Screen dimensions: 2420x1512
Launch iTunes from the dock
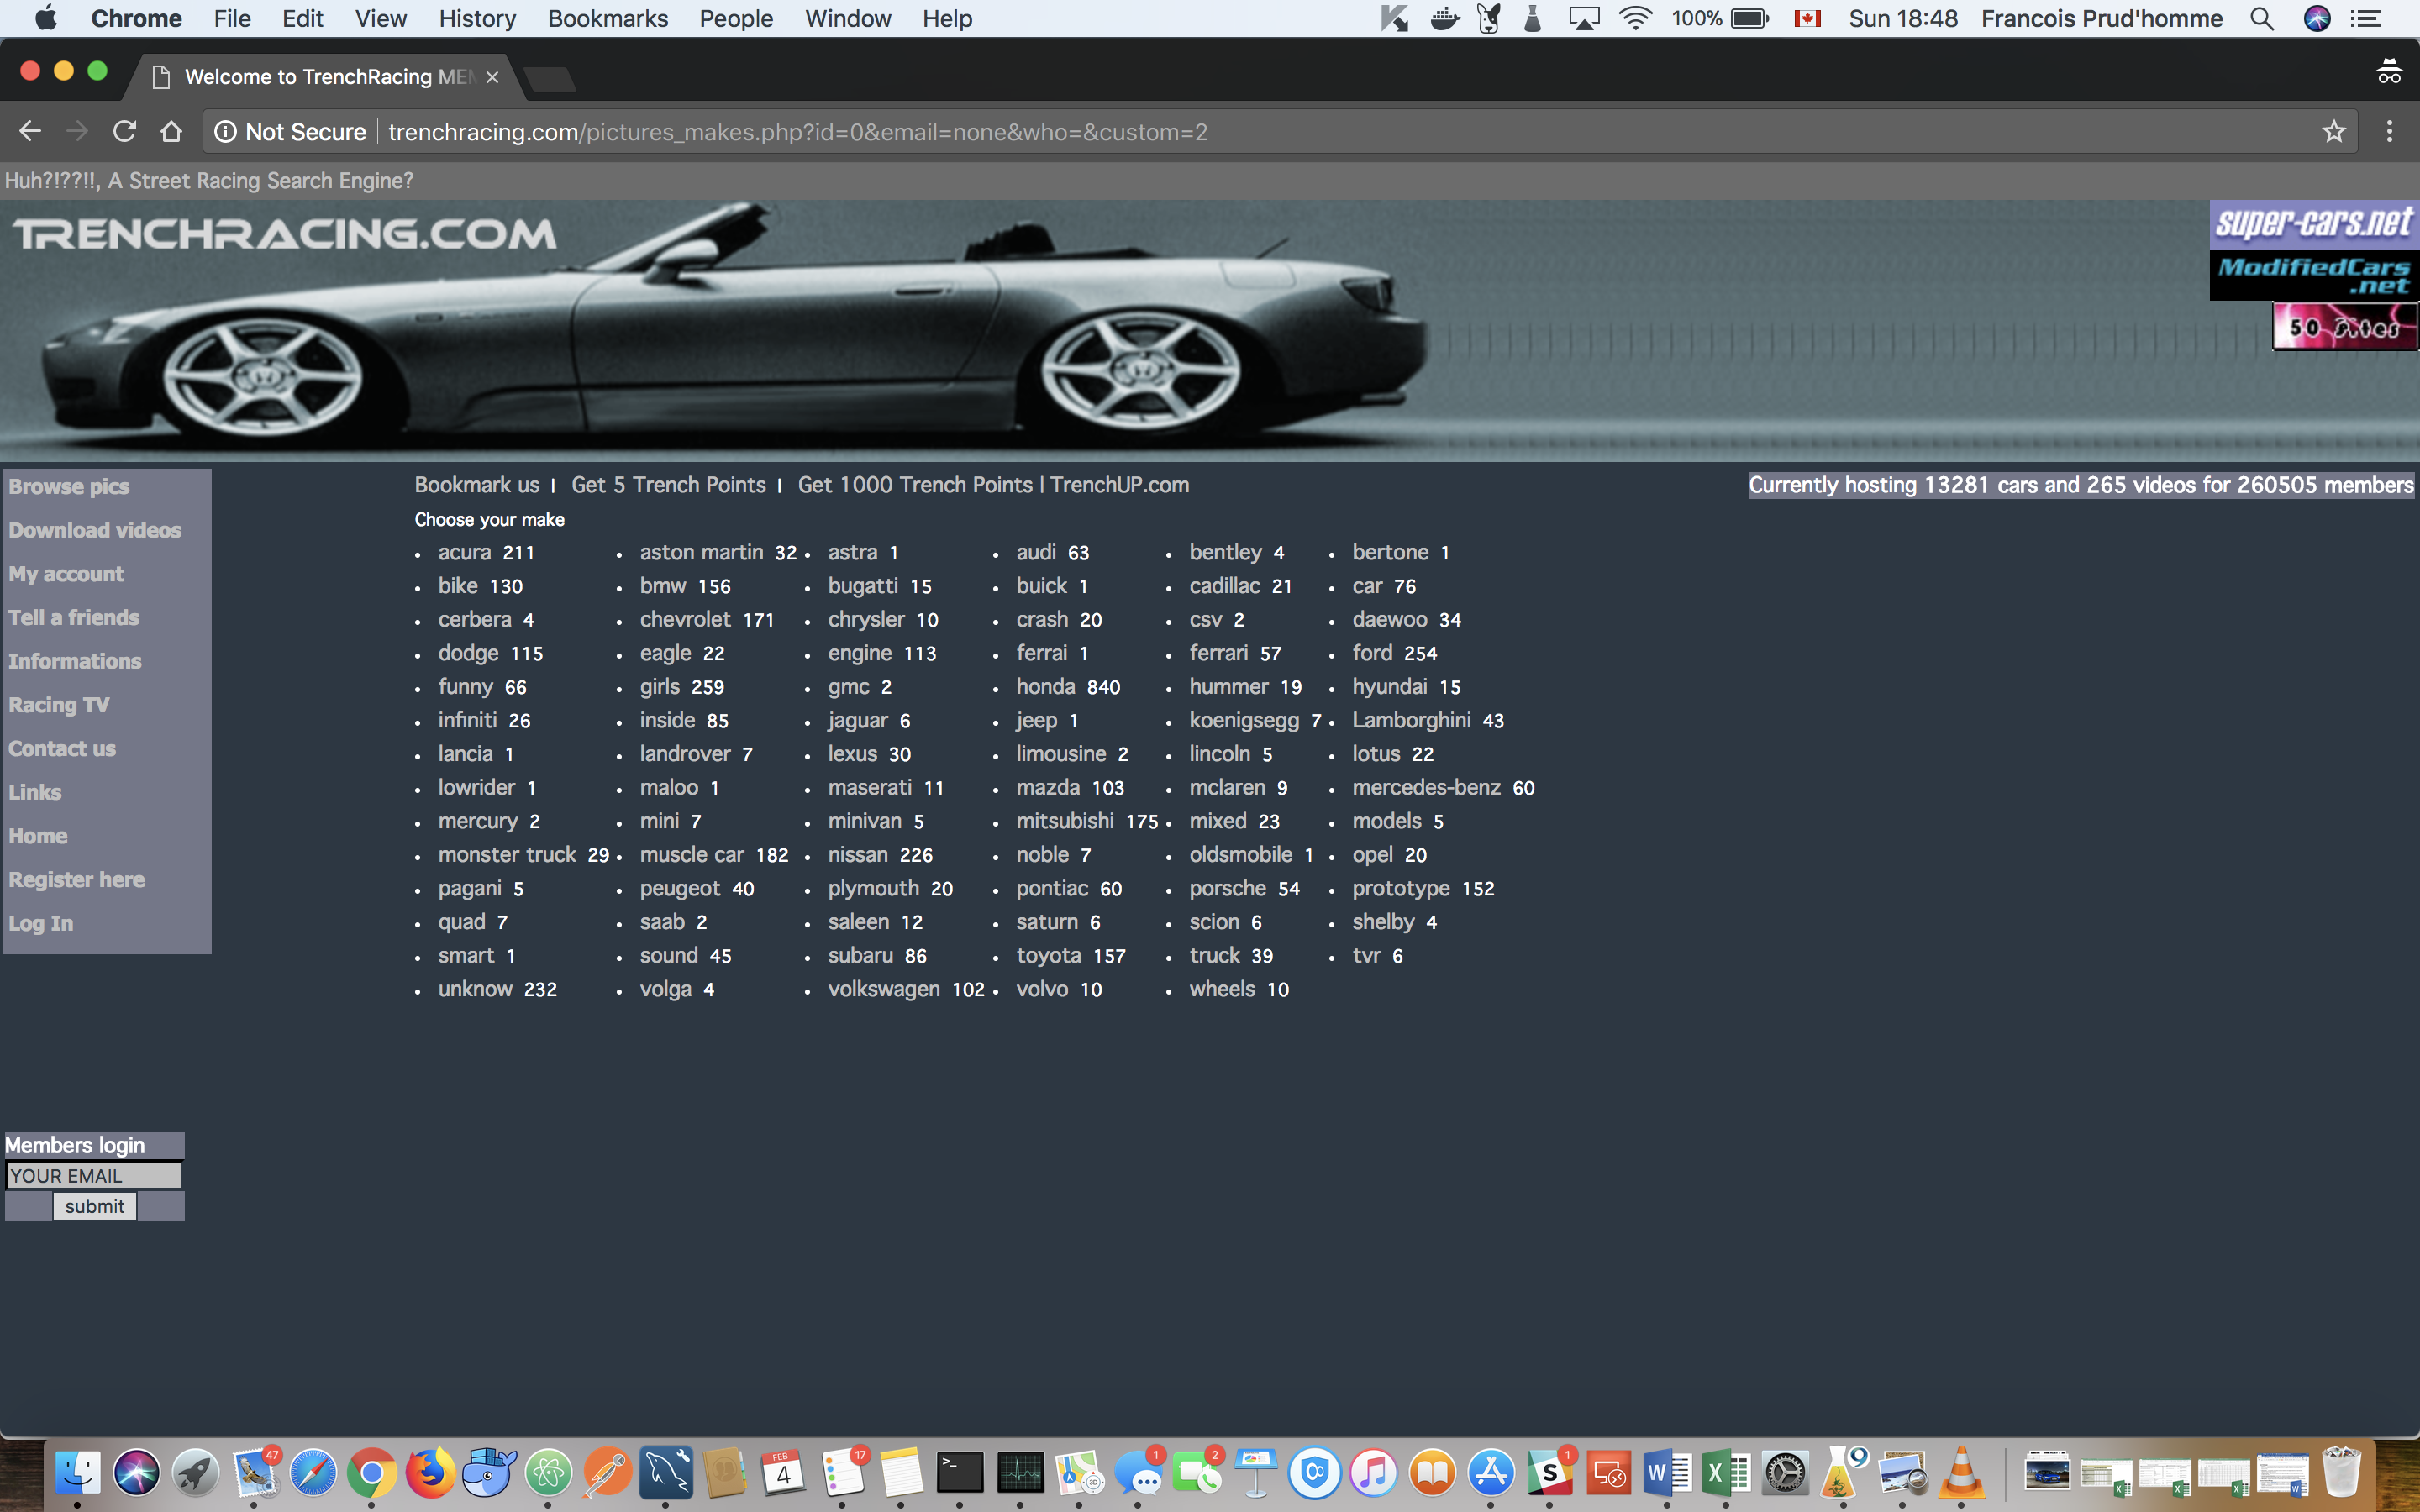pyautogui.click(x=1374, y=1472)
